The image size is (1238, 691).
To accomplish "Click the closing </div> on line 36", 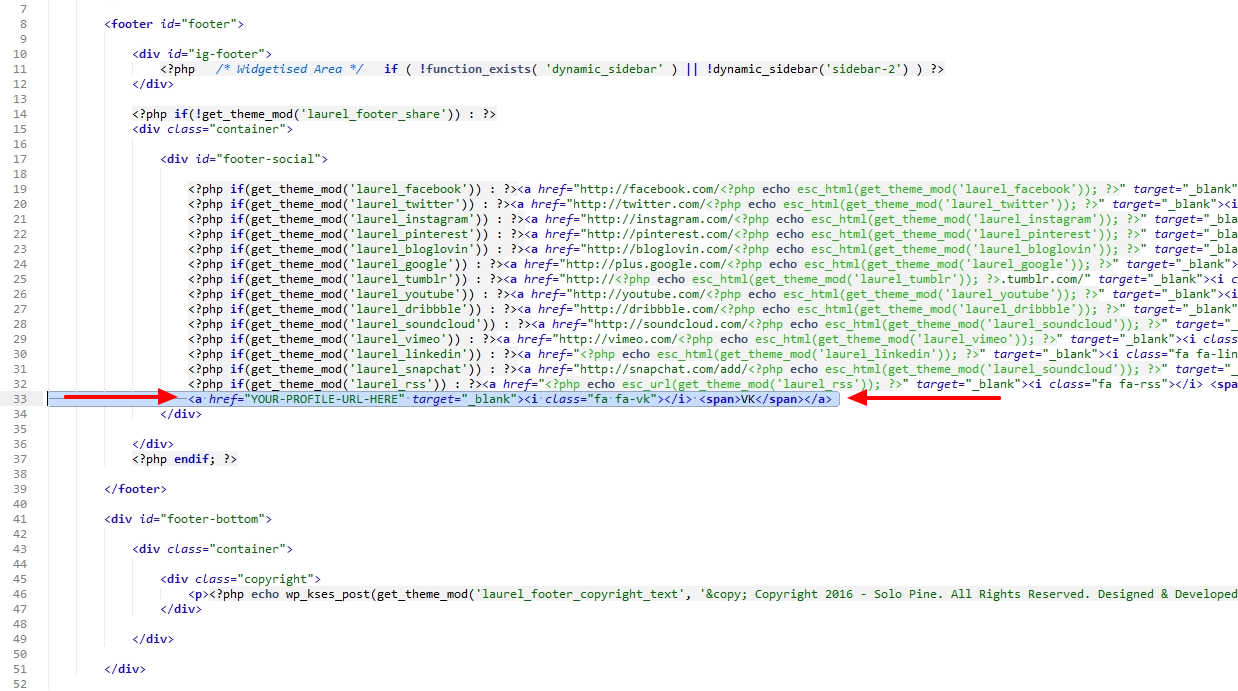I will pyautogui.click(x=153, y=444).
